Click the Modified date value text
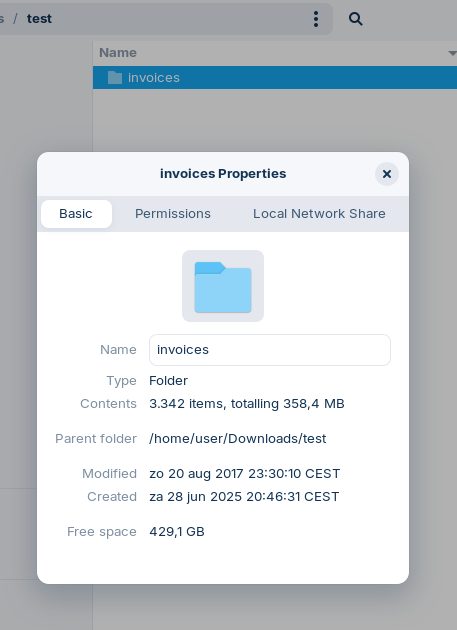This screenshot has width=457, height=630. point(245,474)
